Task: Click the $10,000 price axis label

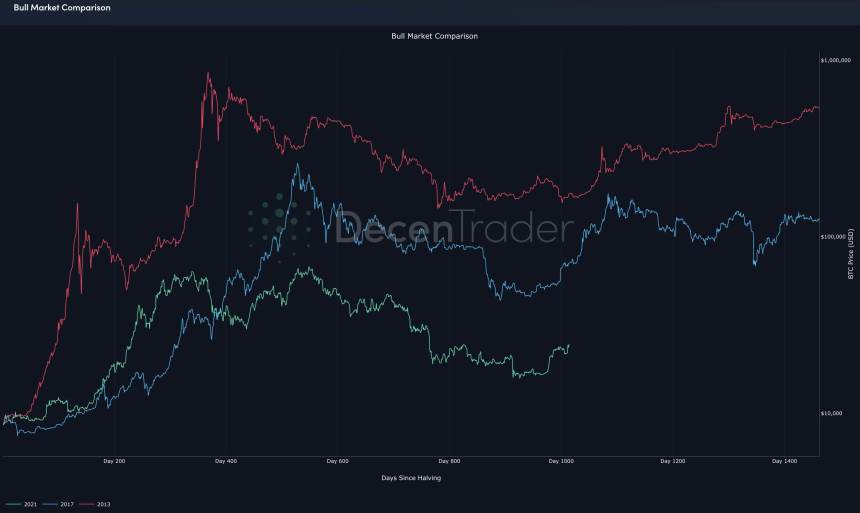Action: [834, 413]
